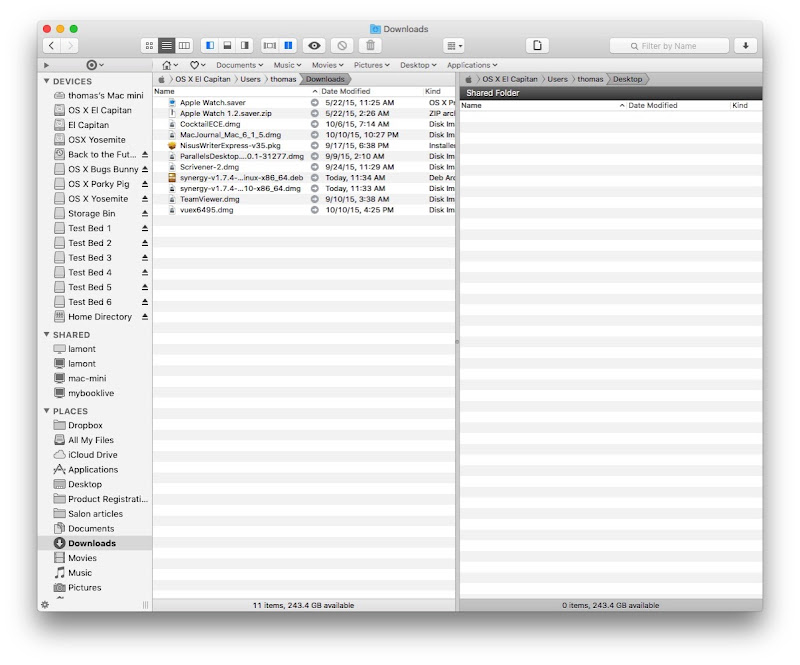This screenshot has height=665, width=800.
Task: Collapse the SHARED section
Action: point(46,334)
